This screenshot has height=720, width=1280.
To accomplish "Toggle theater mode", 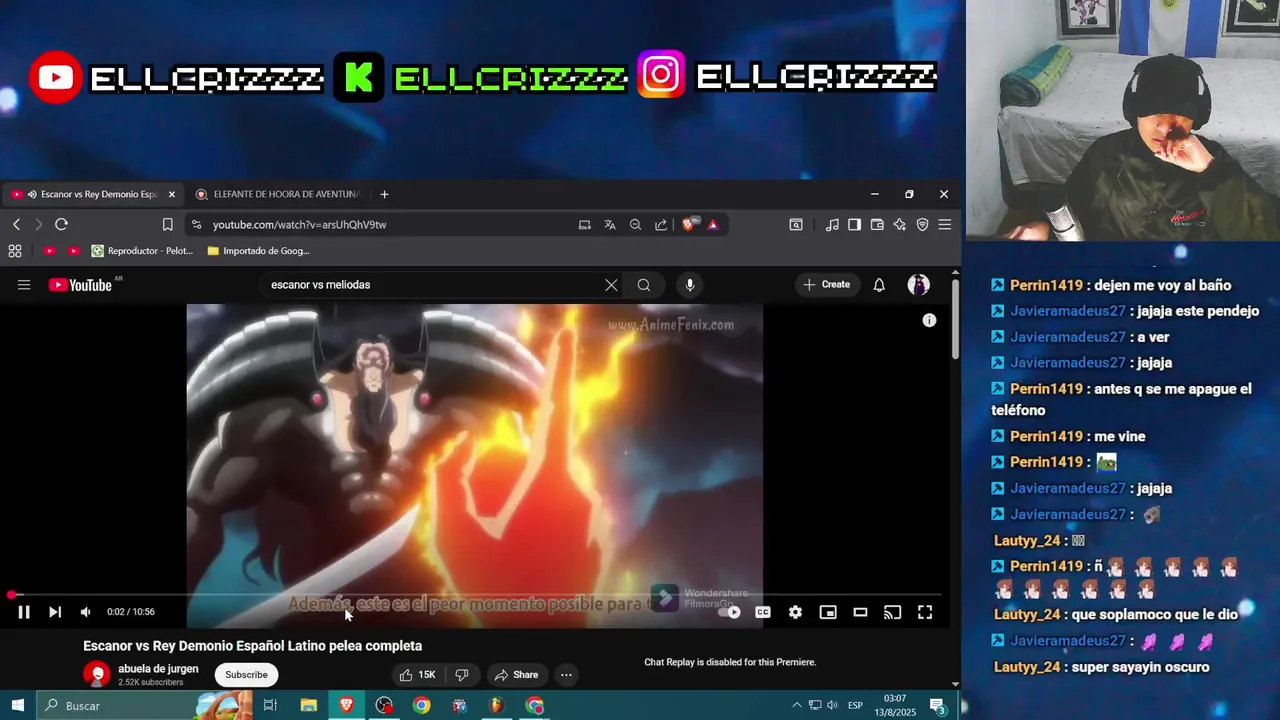I will point(860,612).
